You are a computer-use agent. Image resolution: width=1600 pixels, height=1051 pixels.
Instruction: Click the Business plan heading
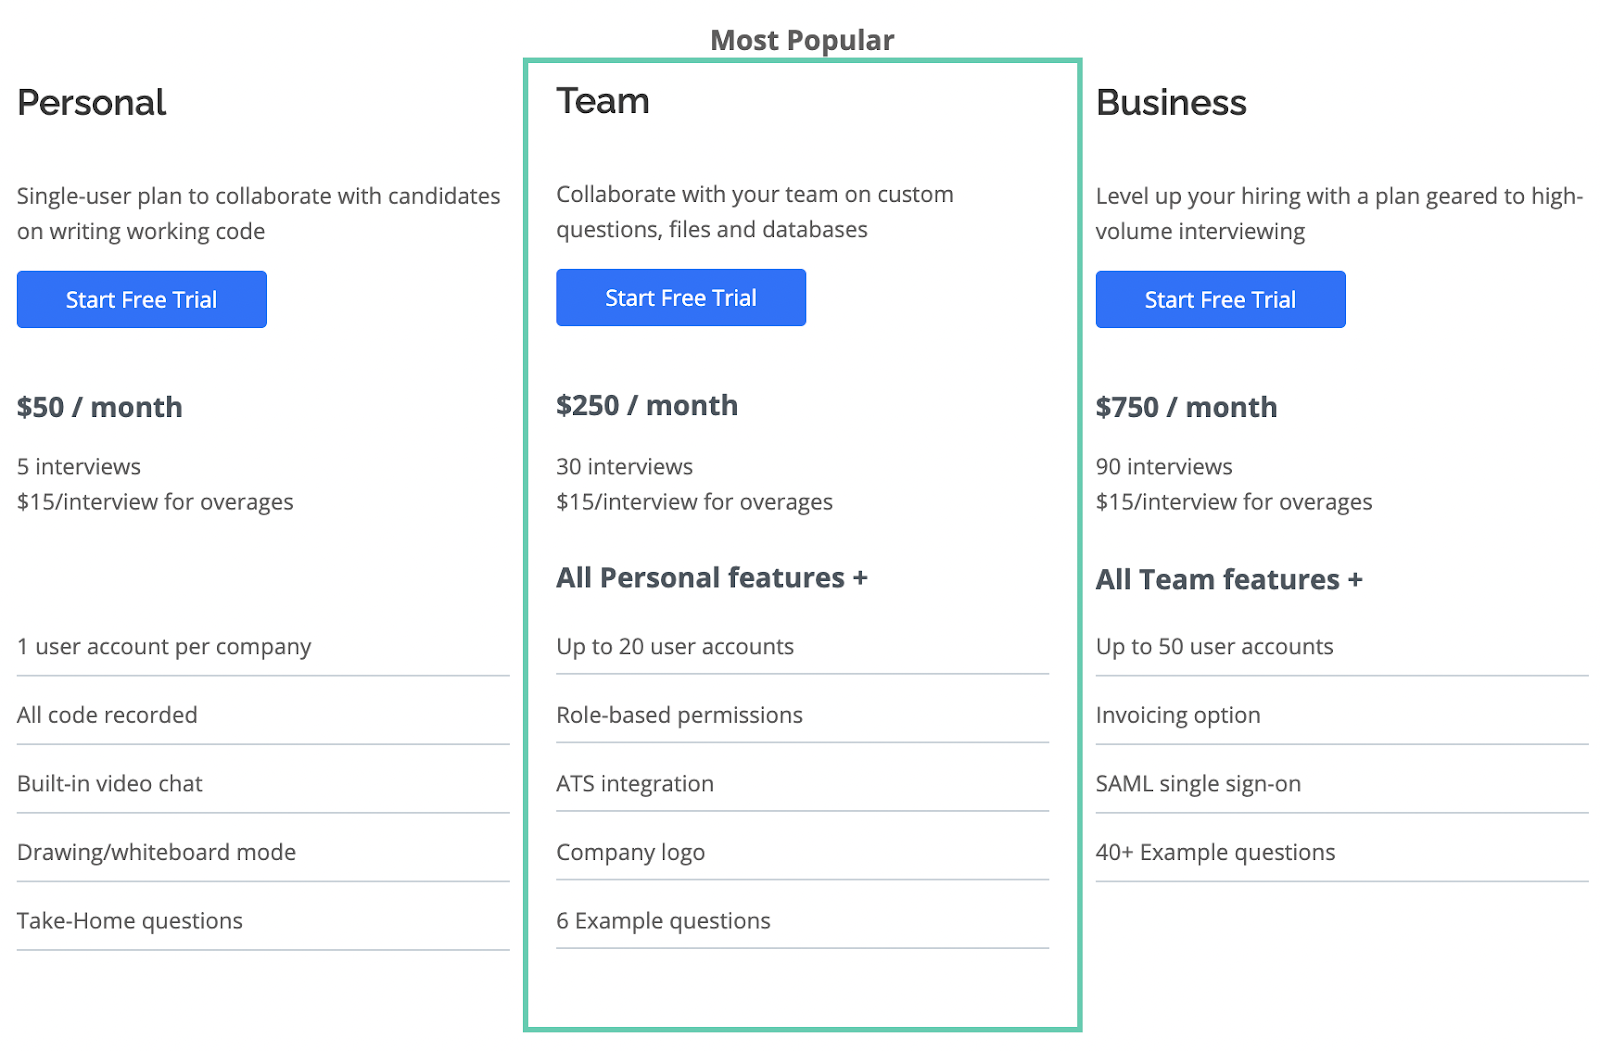click(x=1171, y=103)
